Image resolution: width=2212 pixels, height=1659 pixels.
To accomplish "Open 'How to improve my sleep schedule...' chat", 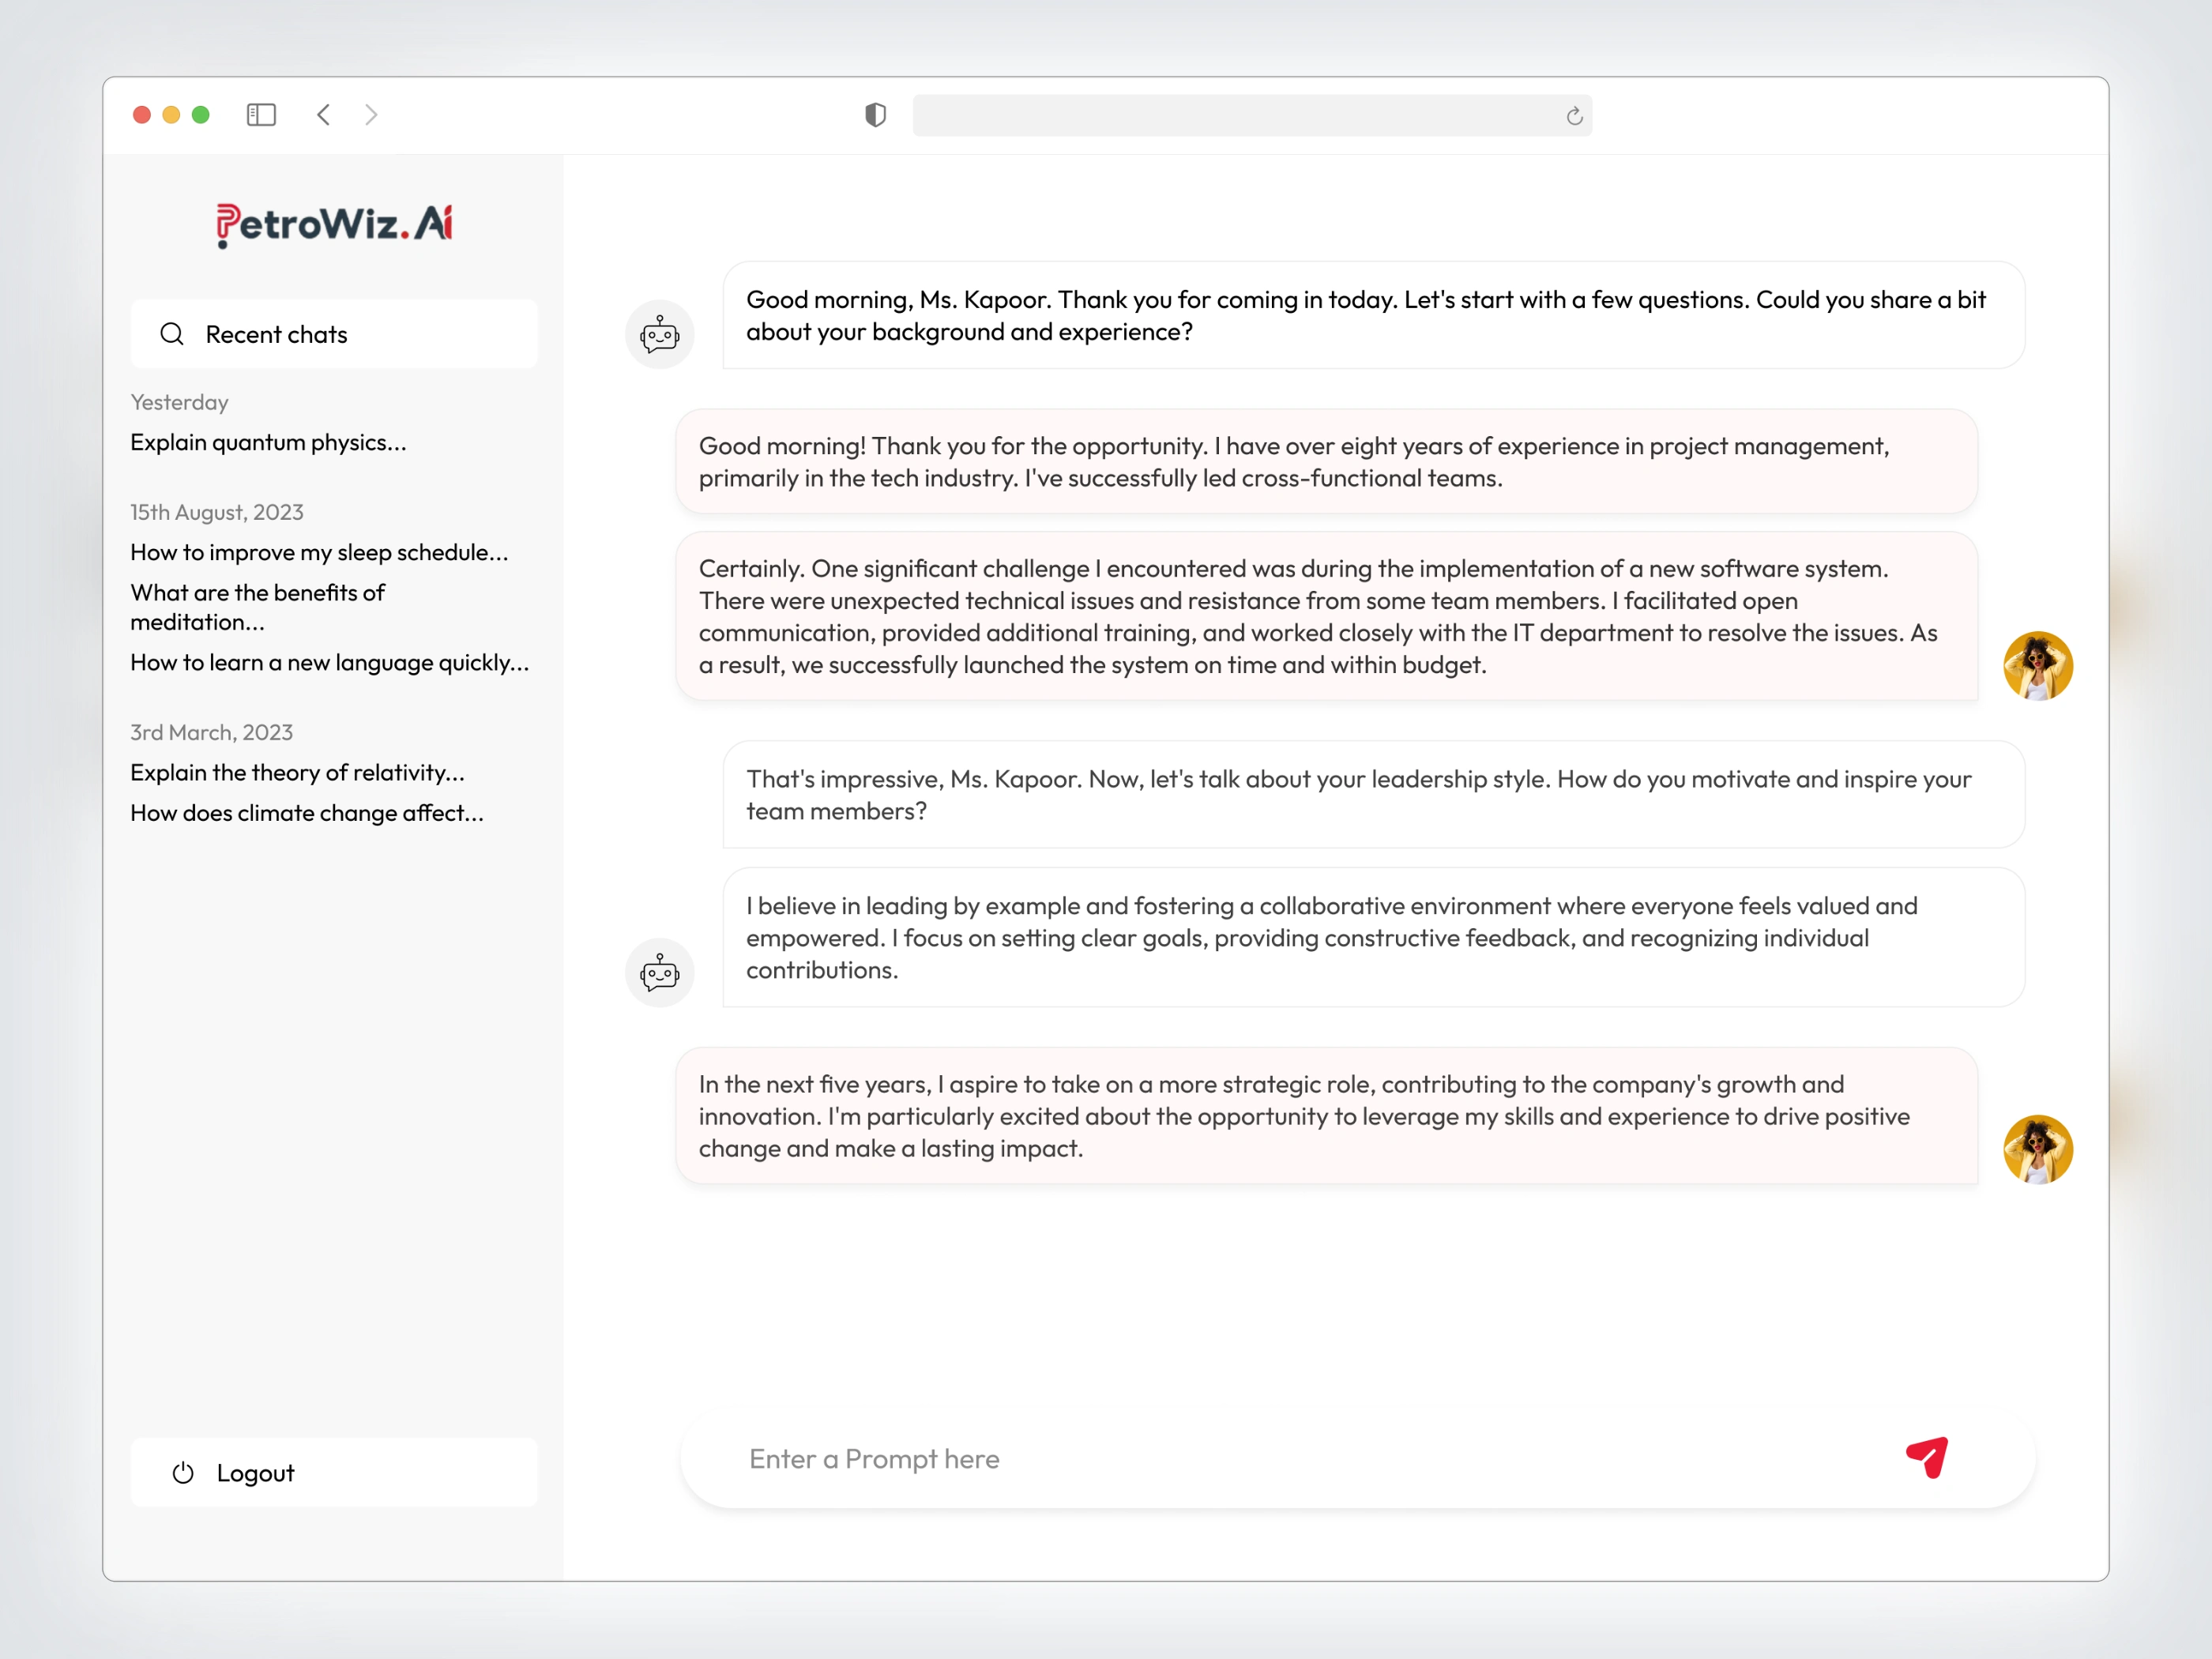I will click(319, 552).
